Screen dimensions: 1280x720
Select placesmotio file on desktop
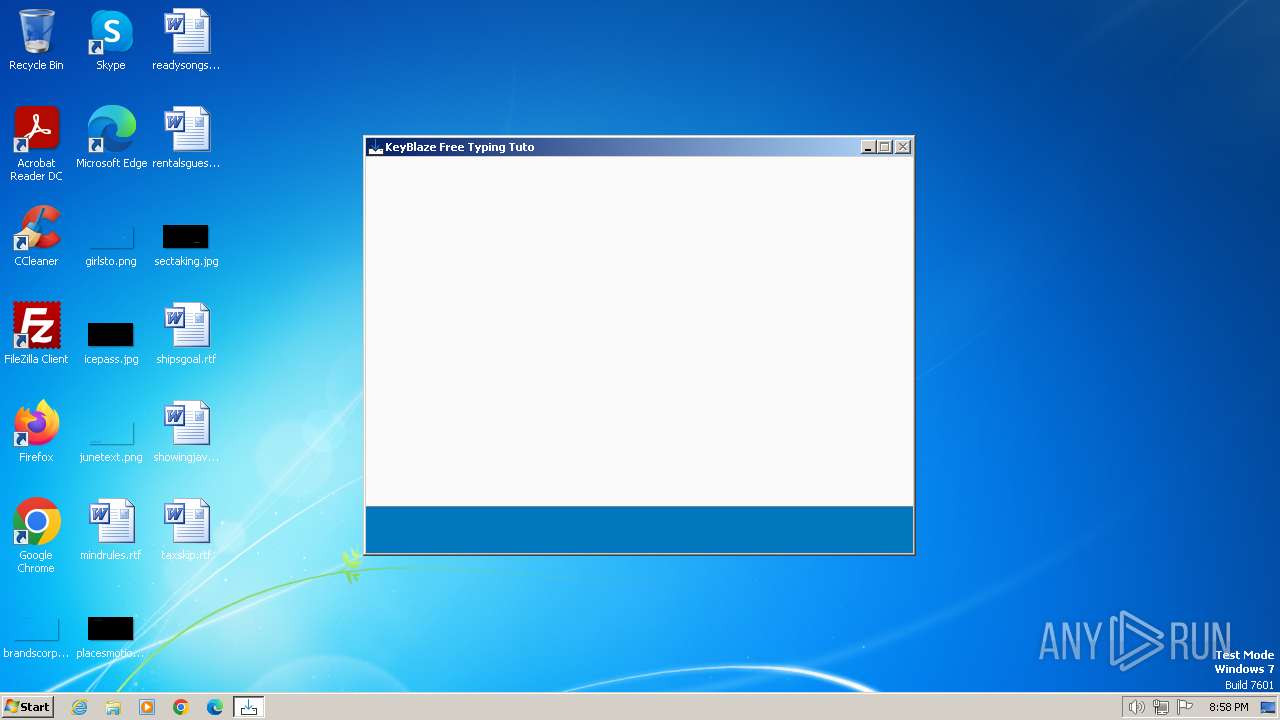point(111,638)
